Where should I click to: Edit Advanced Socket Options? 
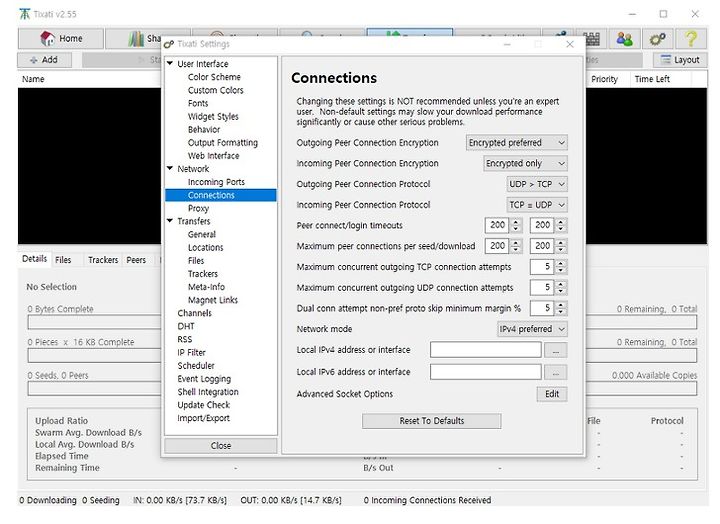pyautogui.click(x=552, y=394)
